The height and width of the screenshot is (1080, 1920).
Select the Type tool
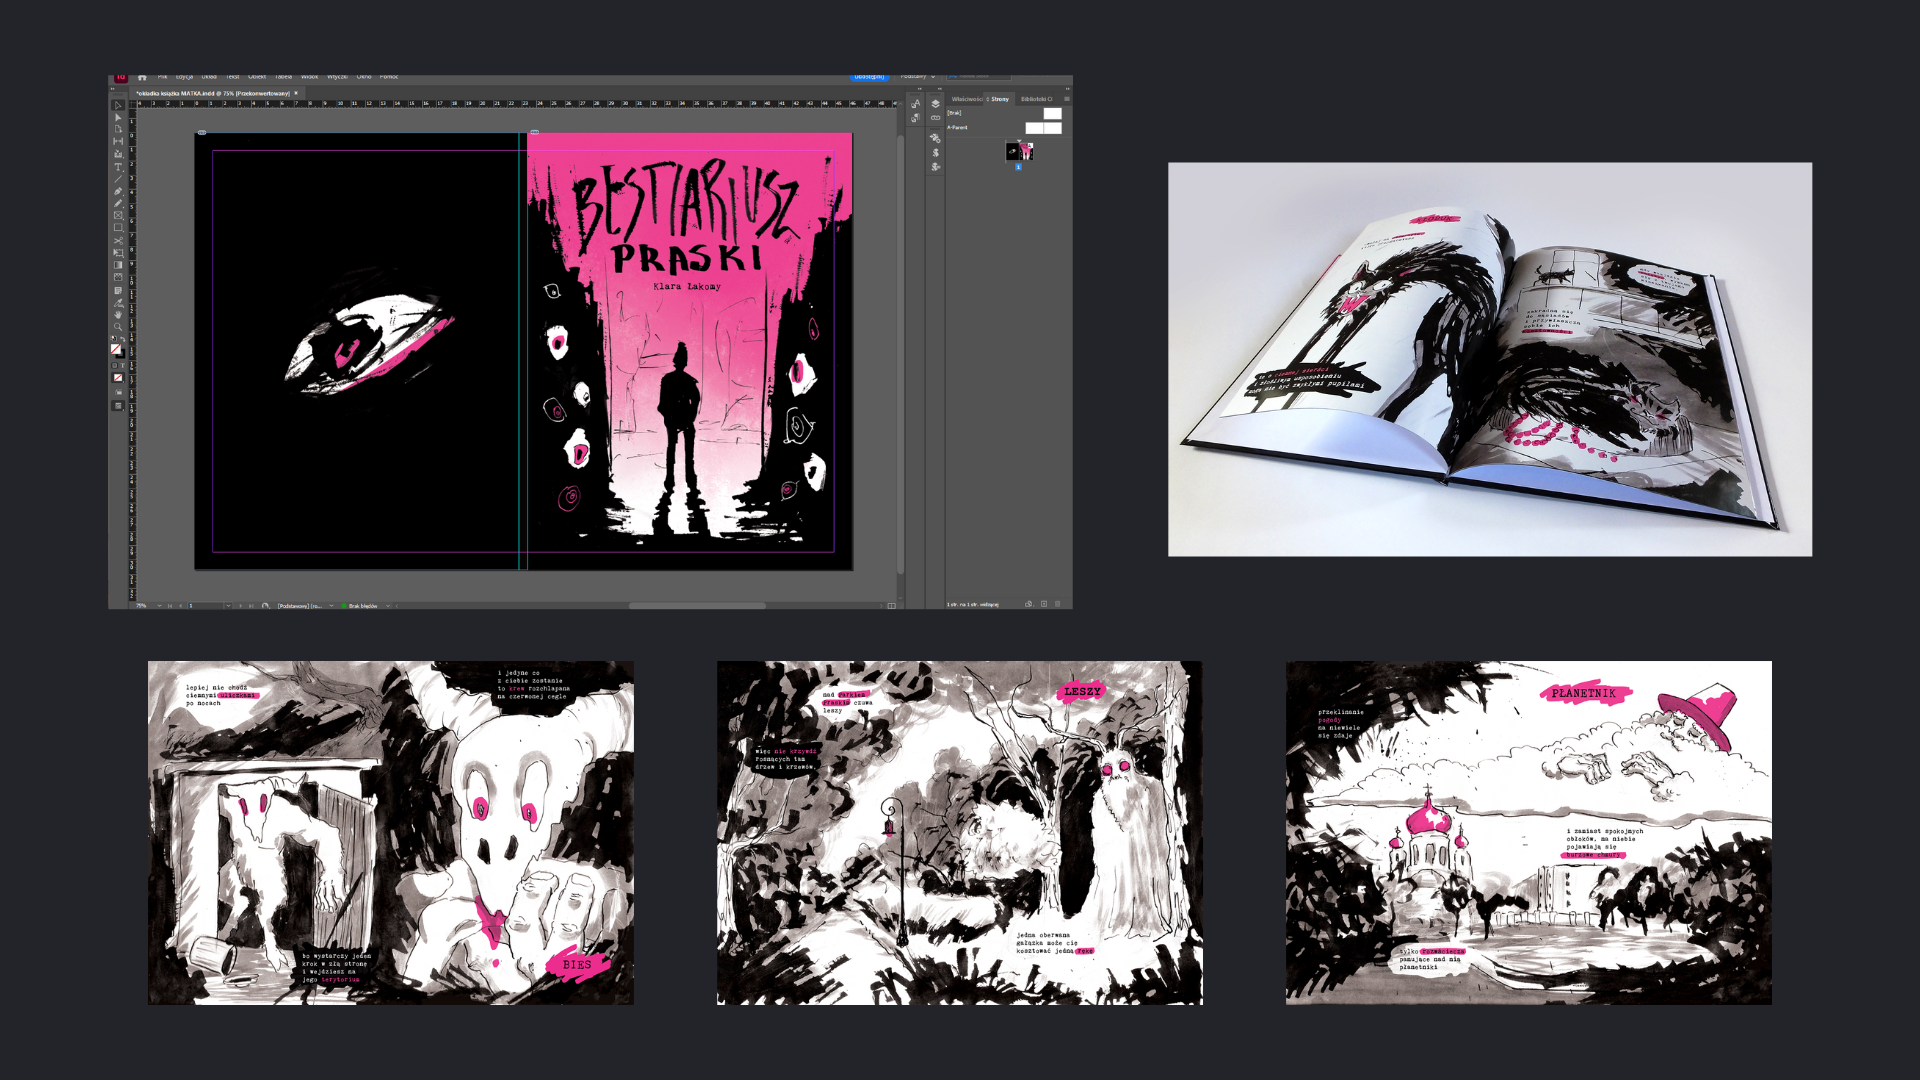click(118, 167)
